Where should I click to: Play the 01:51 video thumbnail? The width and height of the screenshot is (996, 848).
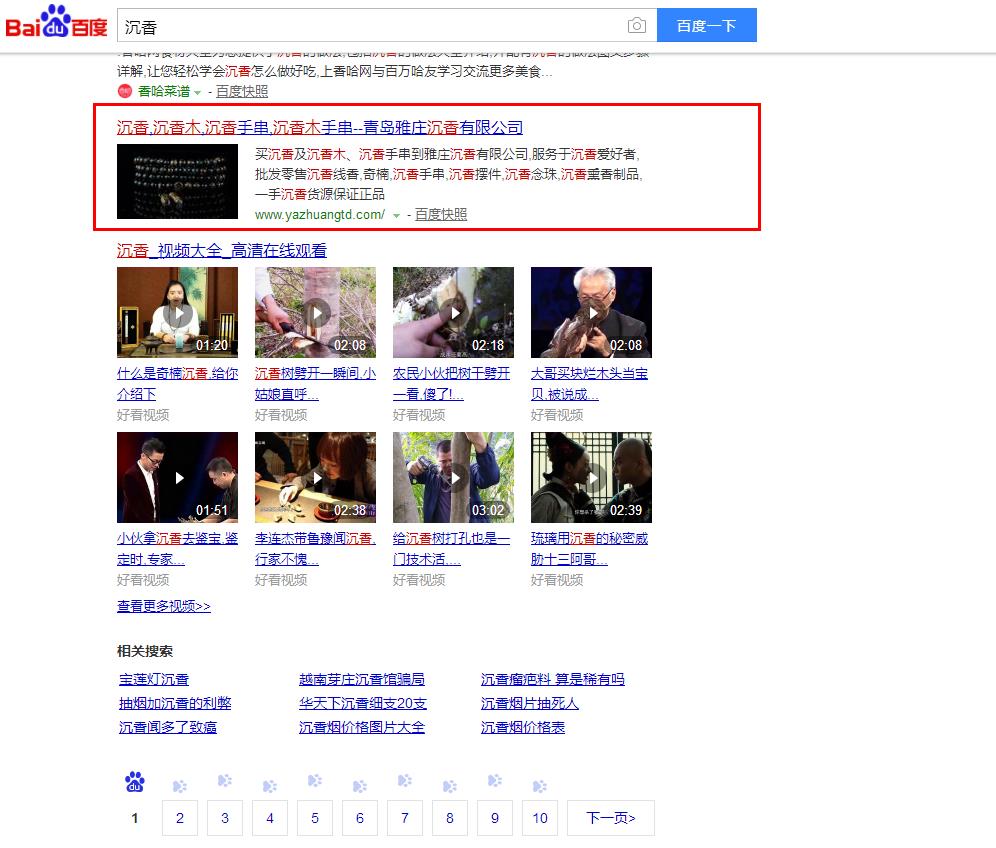point(177,478)
